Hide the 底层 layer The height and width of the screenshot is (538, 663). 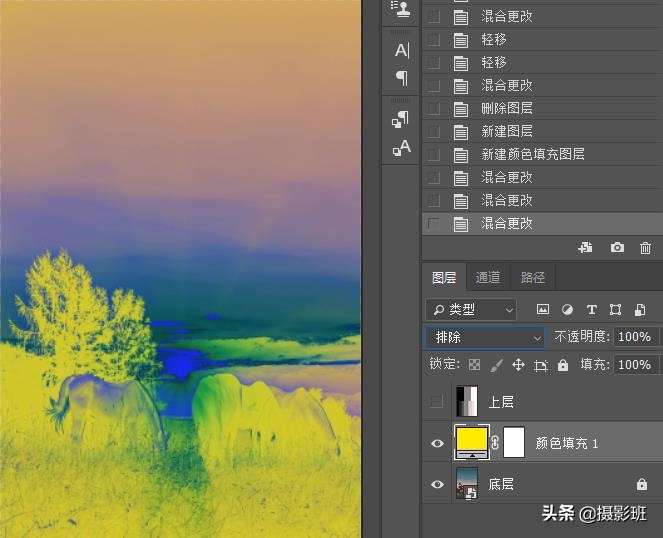(437, 484)
